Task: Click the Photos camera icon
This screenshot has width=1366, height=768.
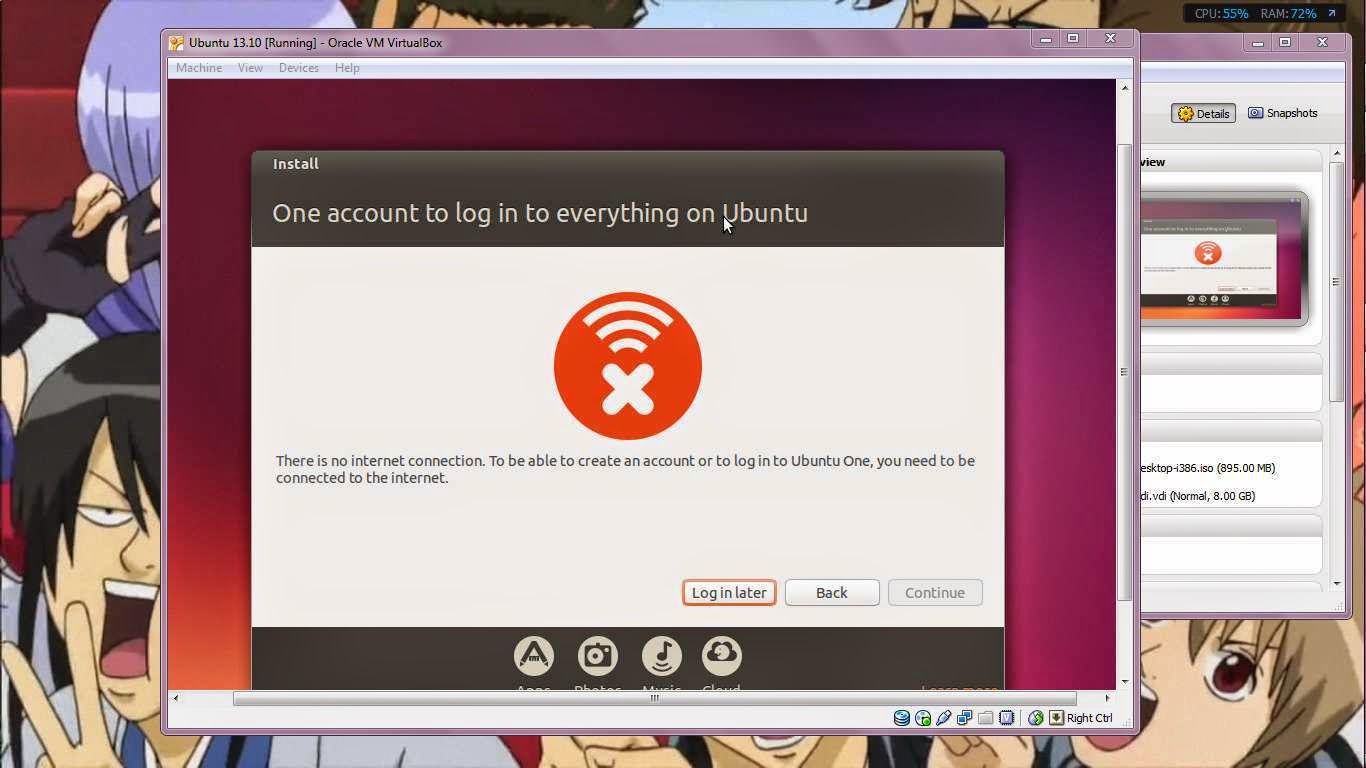Action: [x=598, y=656]
